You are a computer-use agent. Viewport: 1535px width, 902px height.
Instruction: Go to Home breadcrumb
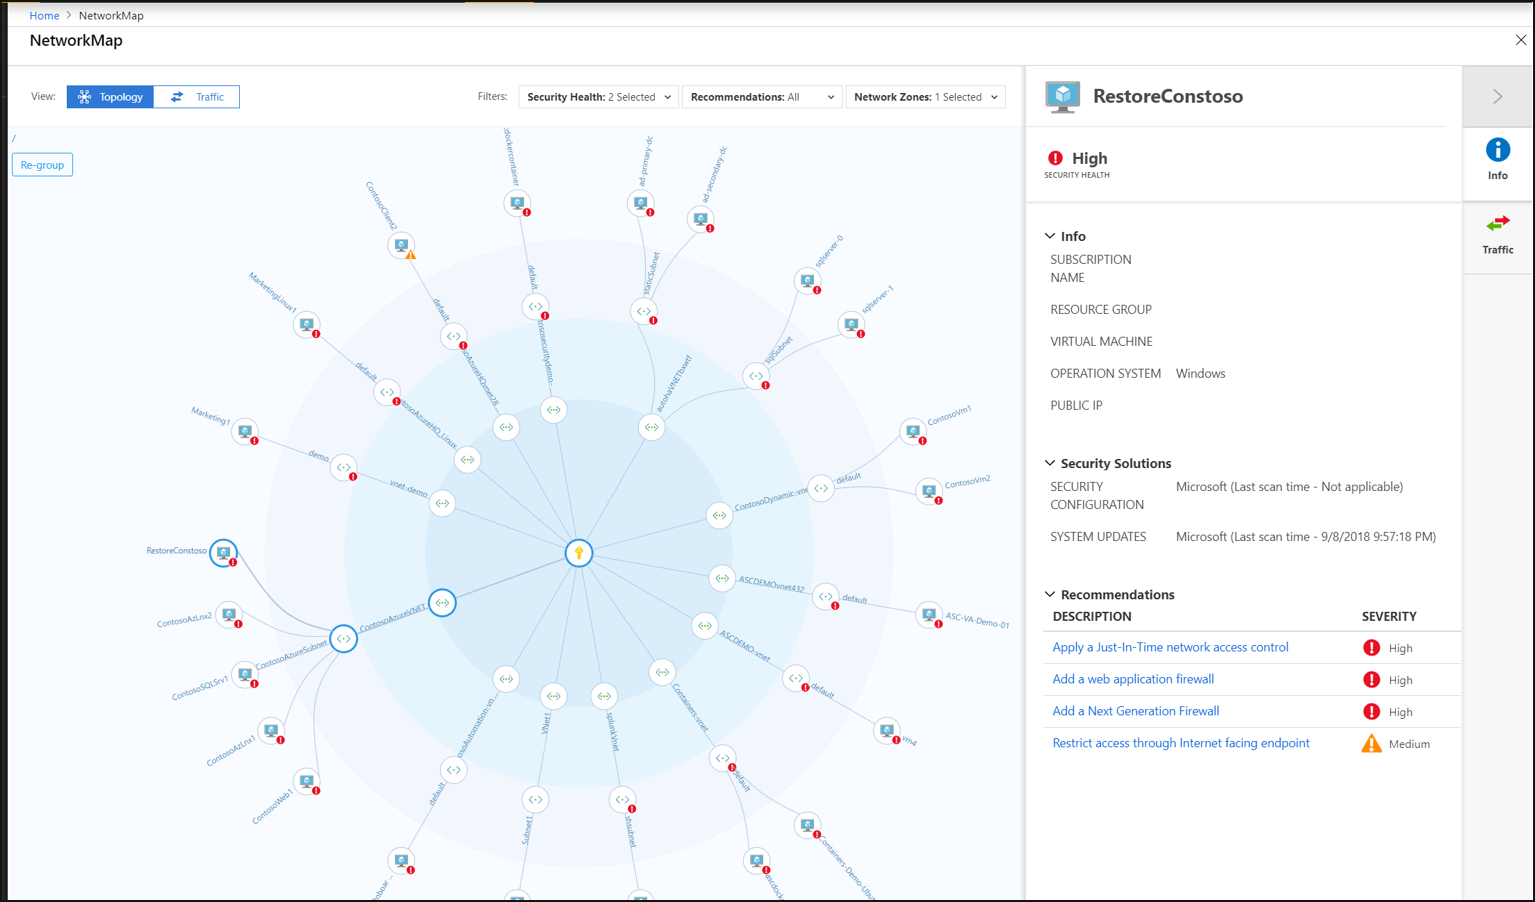[44, 15]
